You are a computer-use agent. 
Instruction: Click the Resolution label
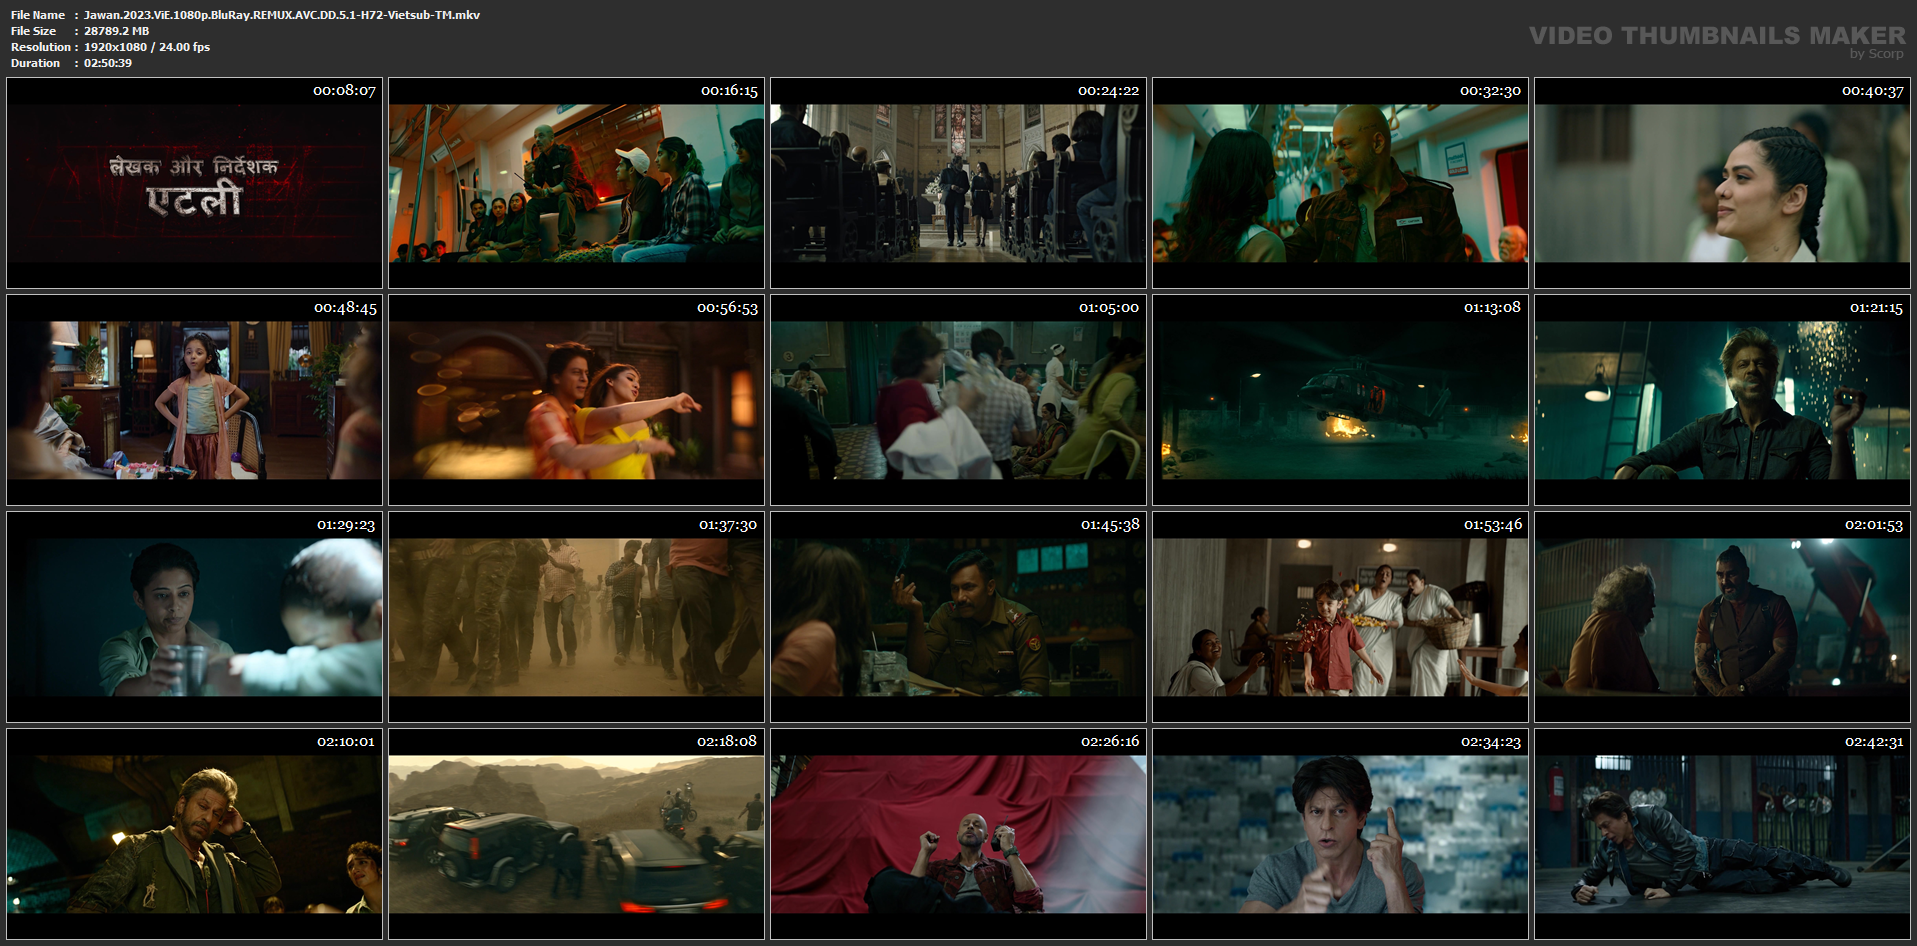(41, 47)
